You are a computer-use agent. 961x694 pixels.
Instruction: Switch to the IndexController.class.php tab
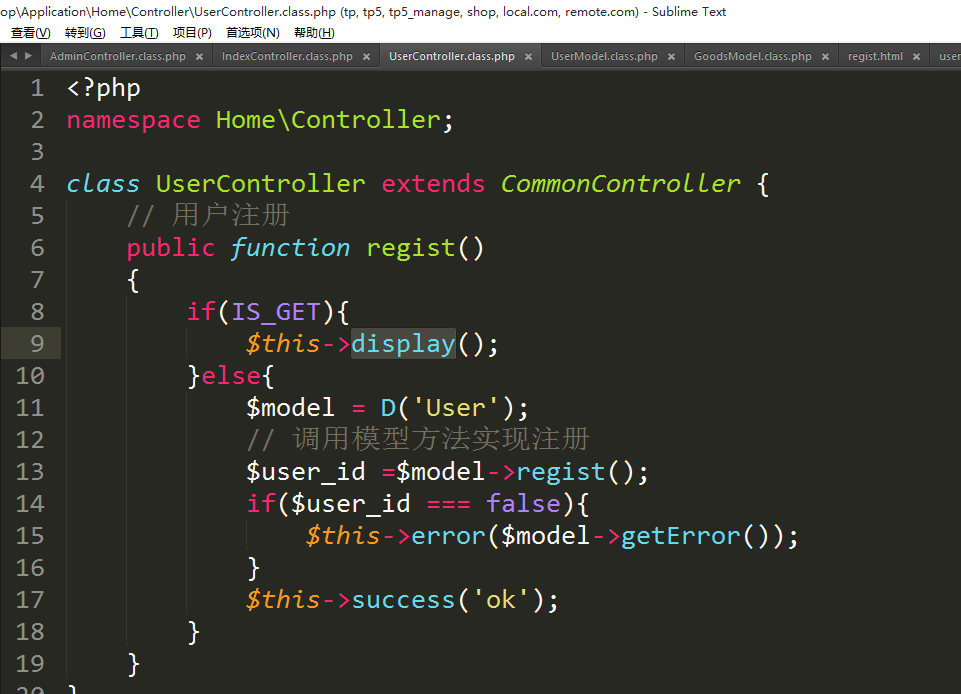point(286,57)
